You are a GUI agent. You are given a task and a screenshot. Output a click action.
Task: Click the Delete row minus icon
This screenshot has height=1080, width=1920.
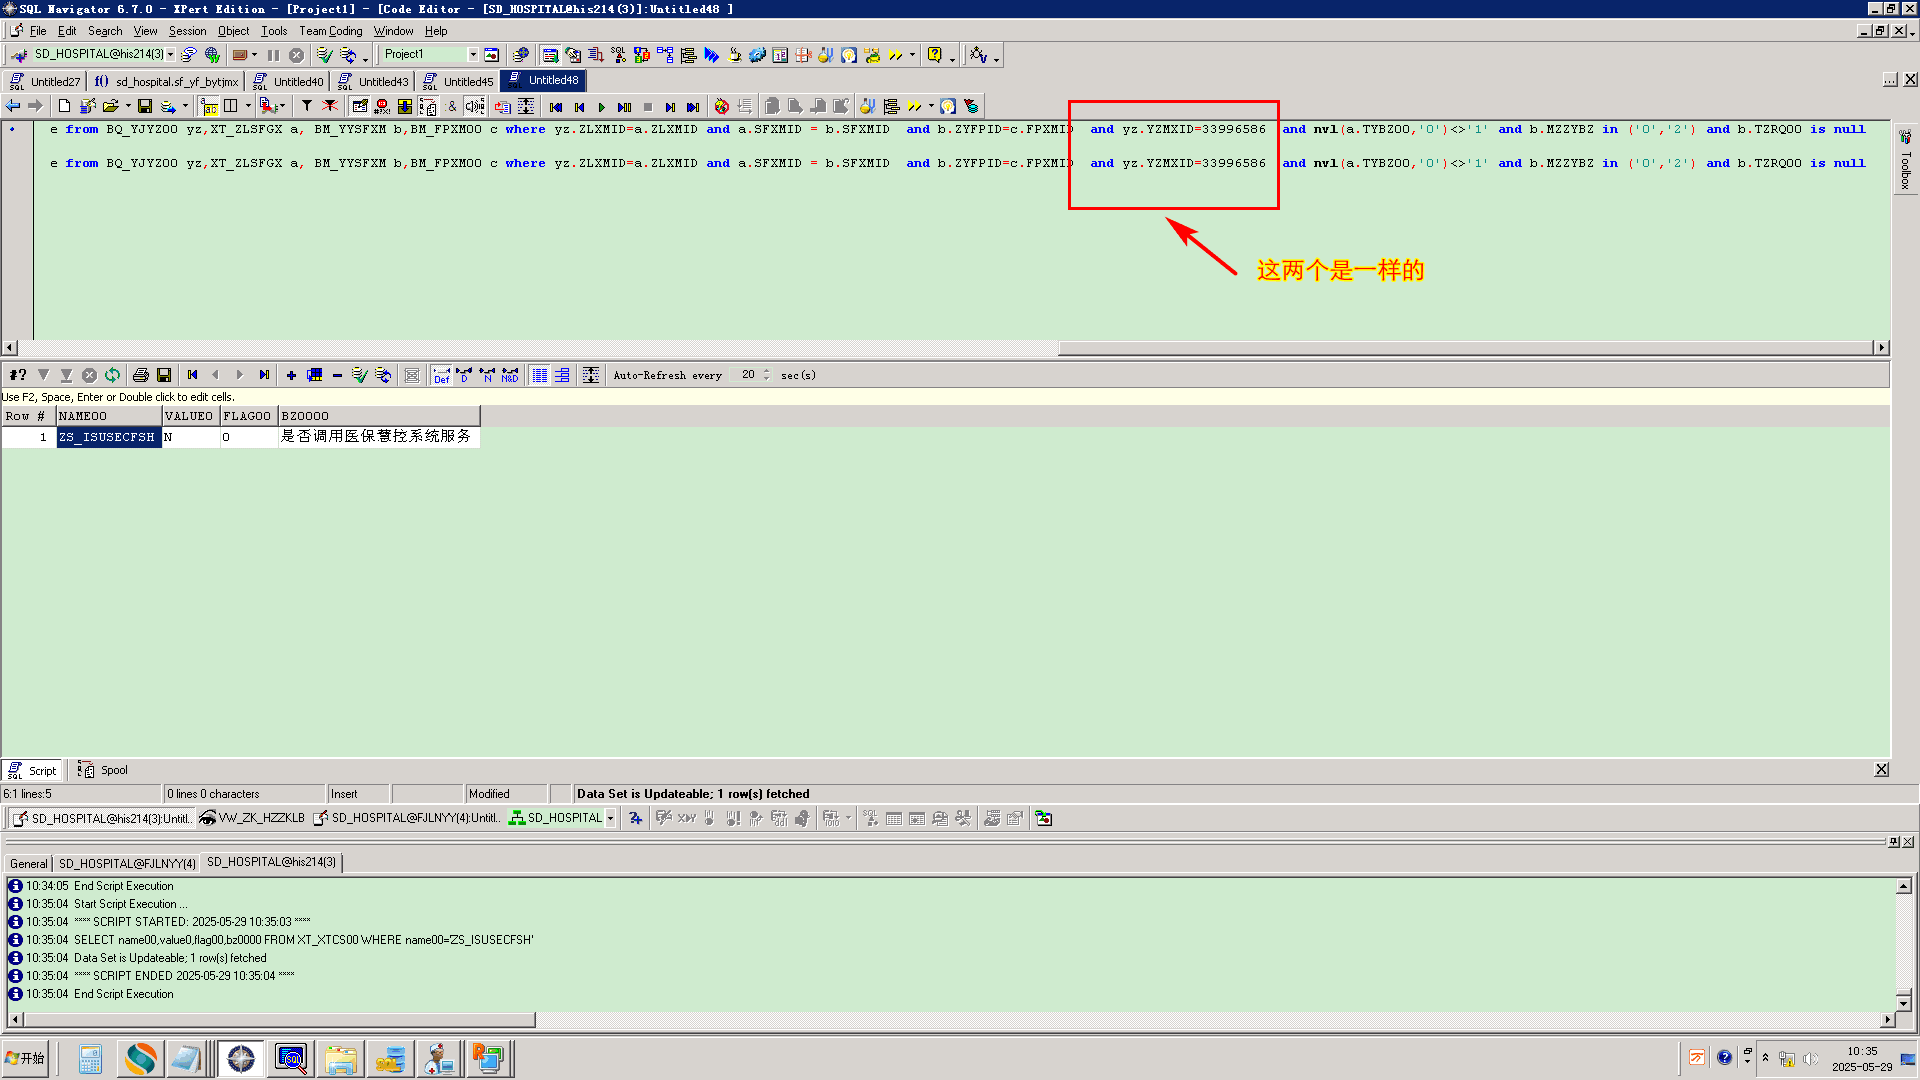(338, 376)
